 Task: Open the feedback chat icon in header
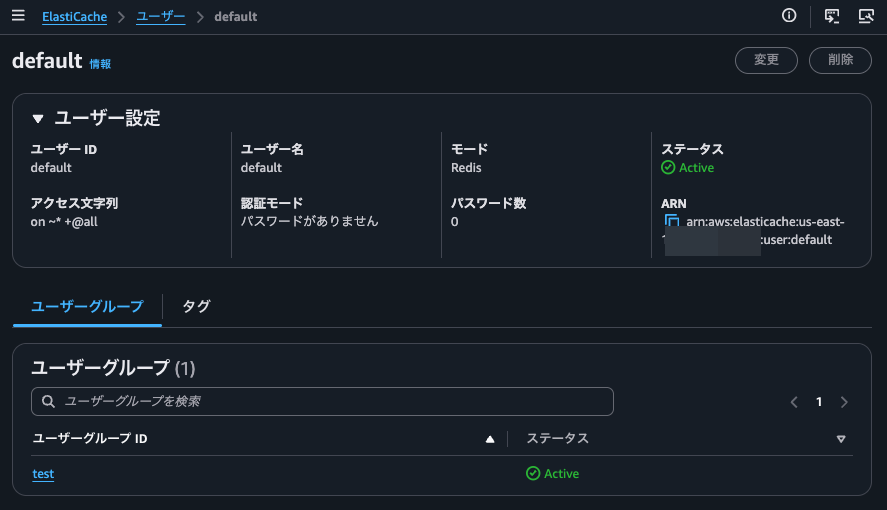832,16
